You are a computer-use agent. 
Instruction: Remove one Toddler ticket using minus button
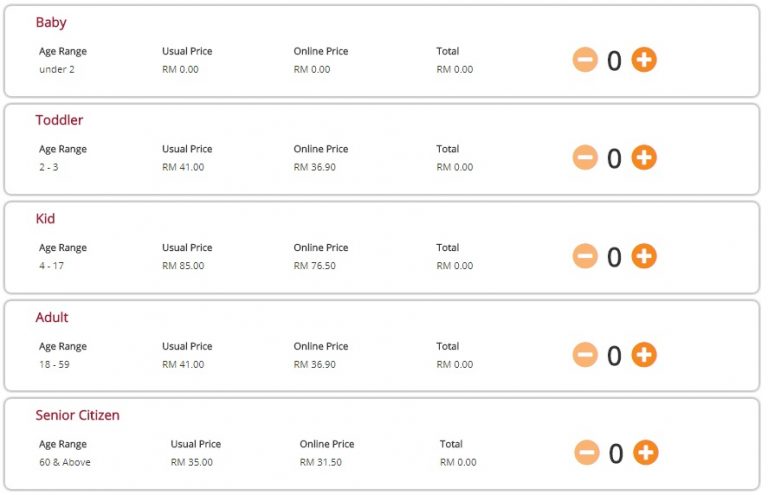tap(585, 158)
